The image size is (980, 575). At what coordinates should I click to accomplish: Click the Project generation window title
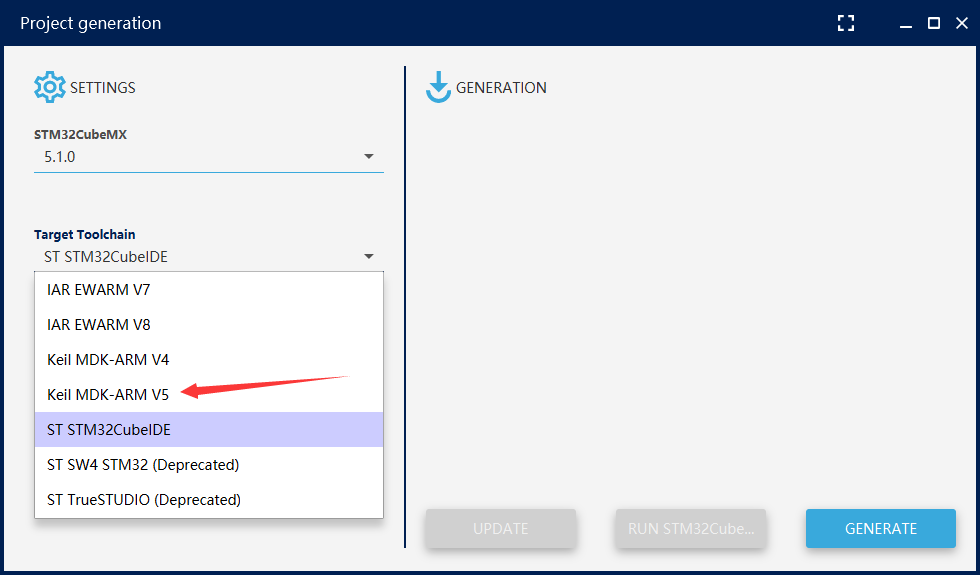pos(91,23)
